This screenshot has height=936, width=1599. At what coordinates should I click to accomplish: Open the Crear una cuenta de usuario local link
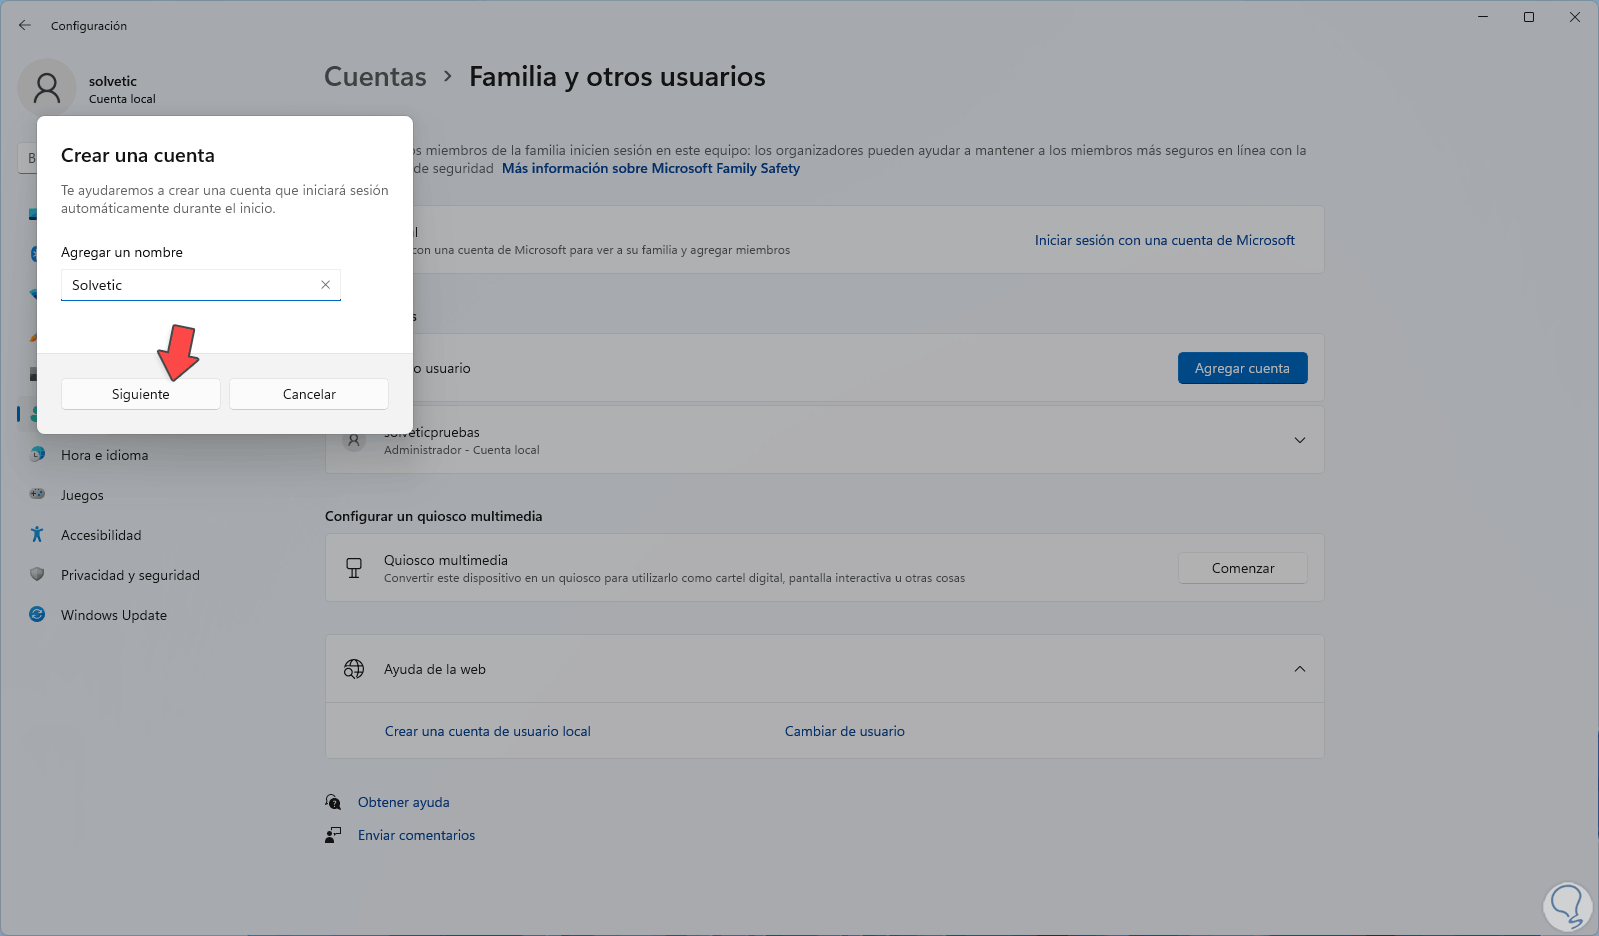pos(488,731)
